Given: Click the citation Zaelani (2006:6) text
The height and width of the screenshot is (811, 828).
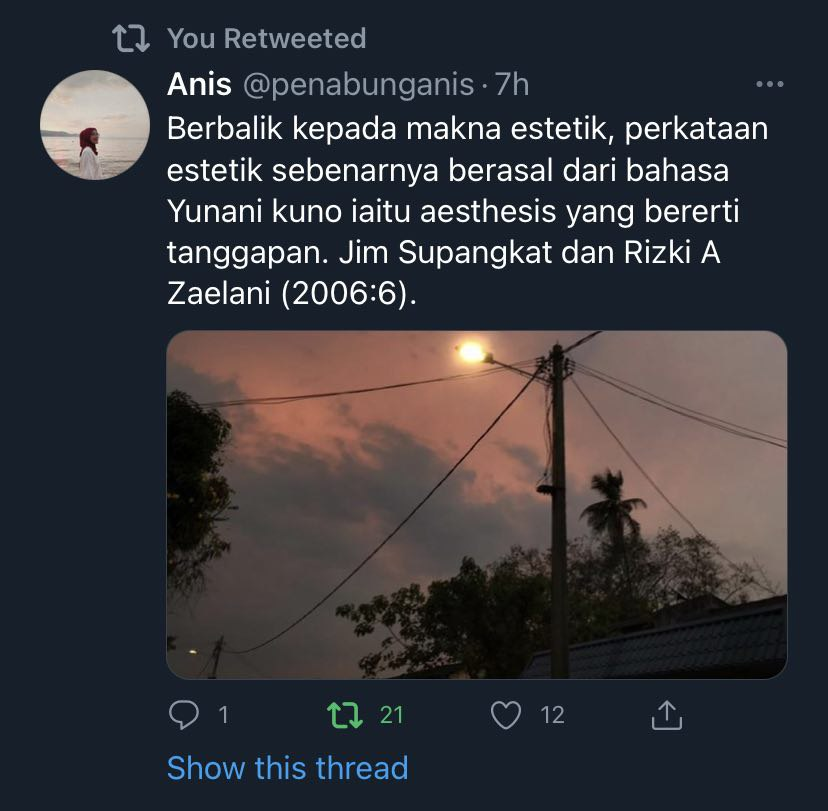Looking at the screenshot, I should tap(291, 294).
